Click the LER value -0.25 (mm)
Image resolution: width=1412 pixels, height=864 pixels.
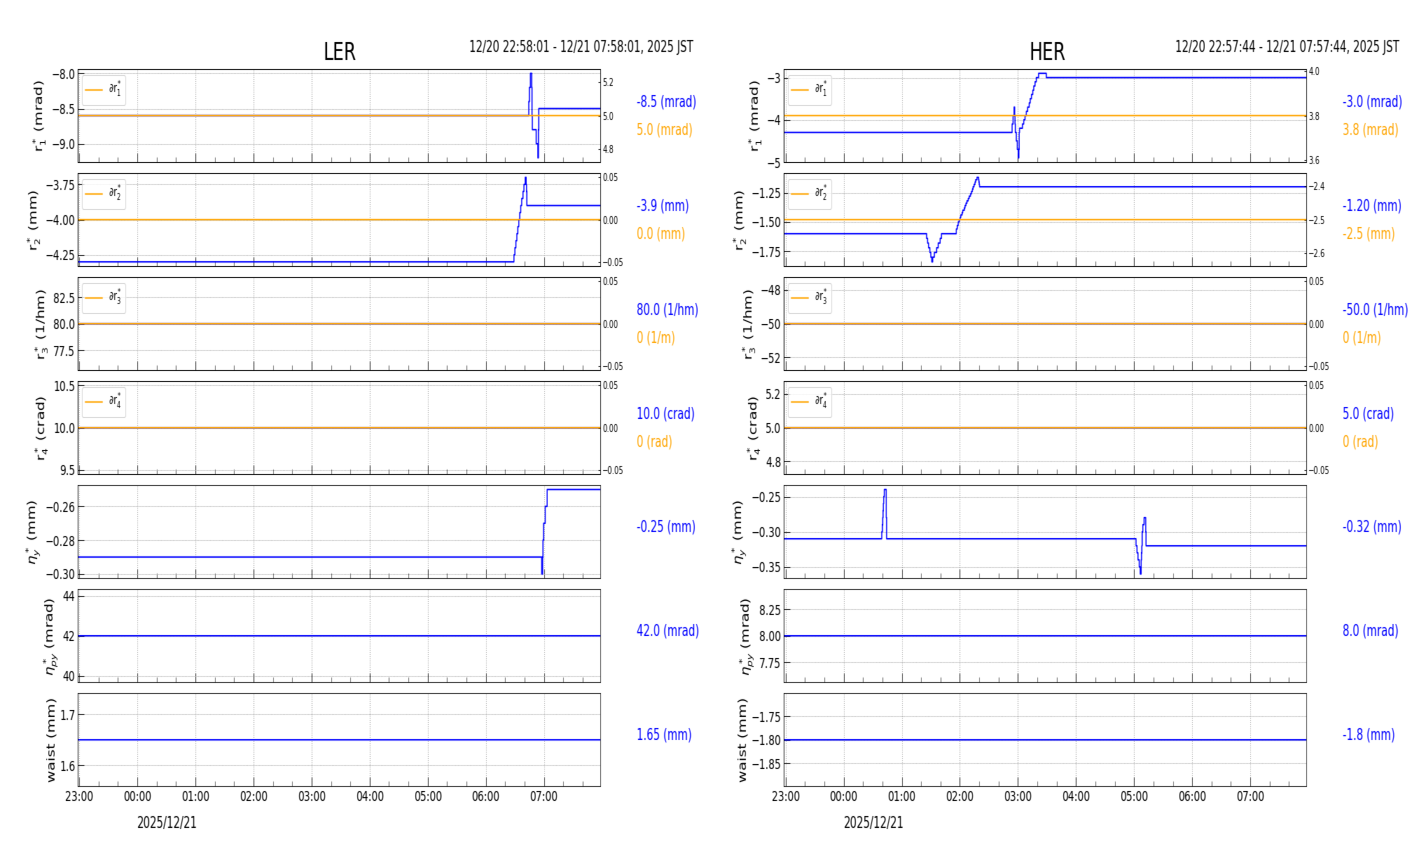tap(666, 527)
